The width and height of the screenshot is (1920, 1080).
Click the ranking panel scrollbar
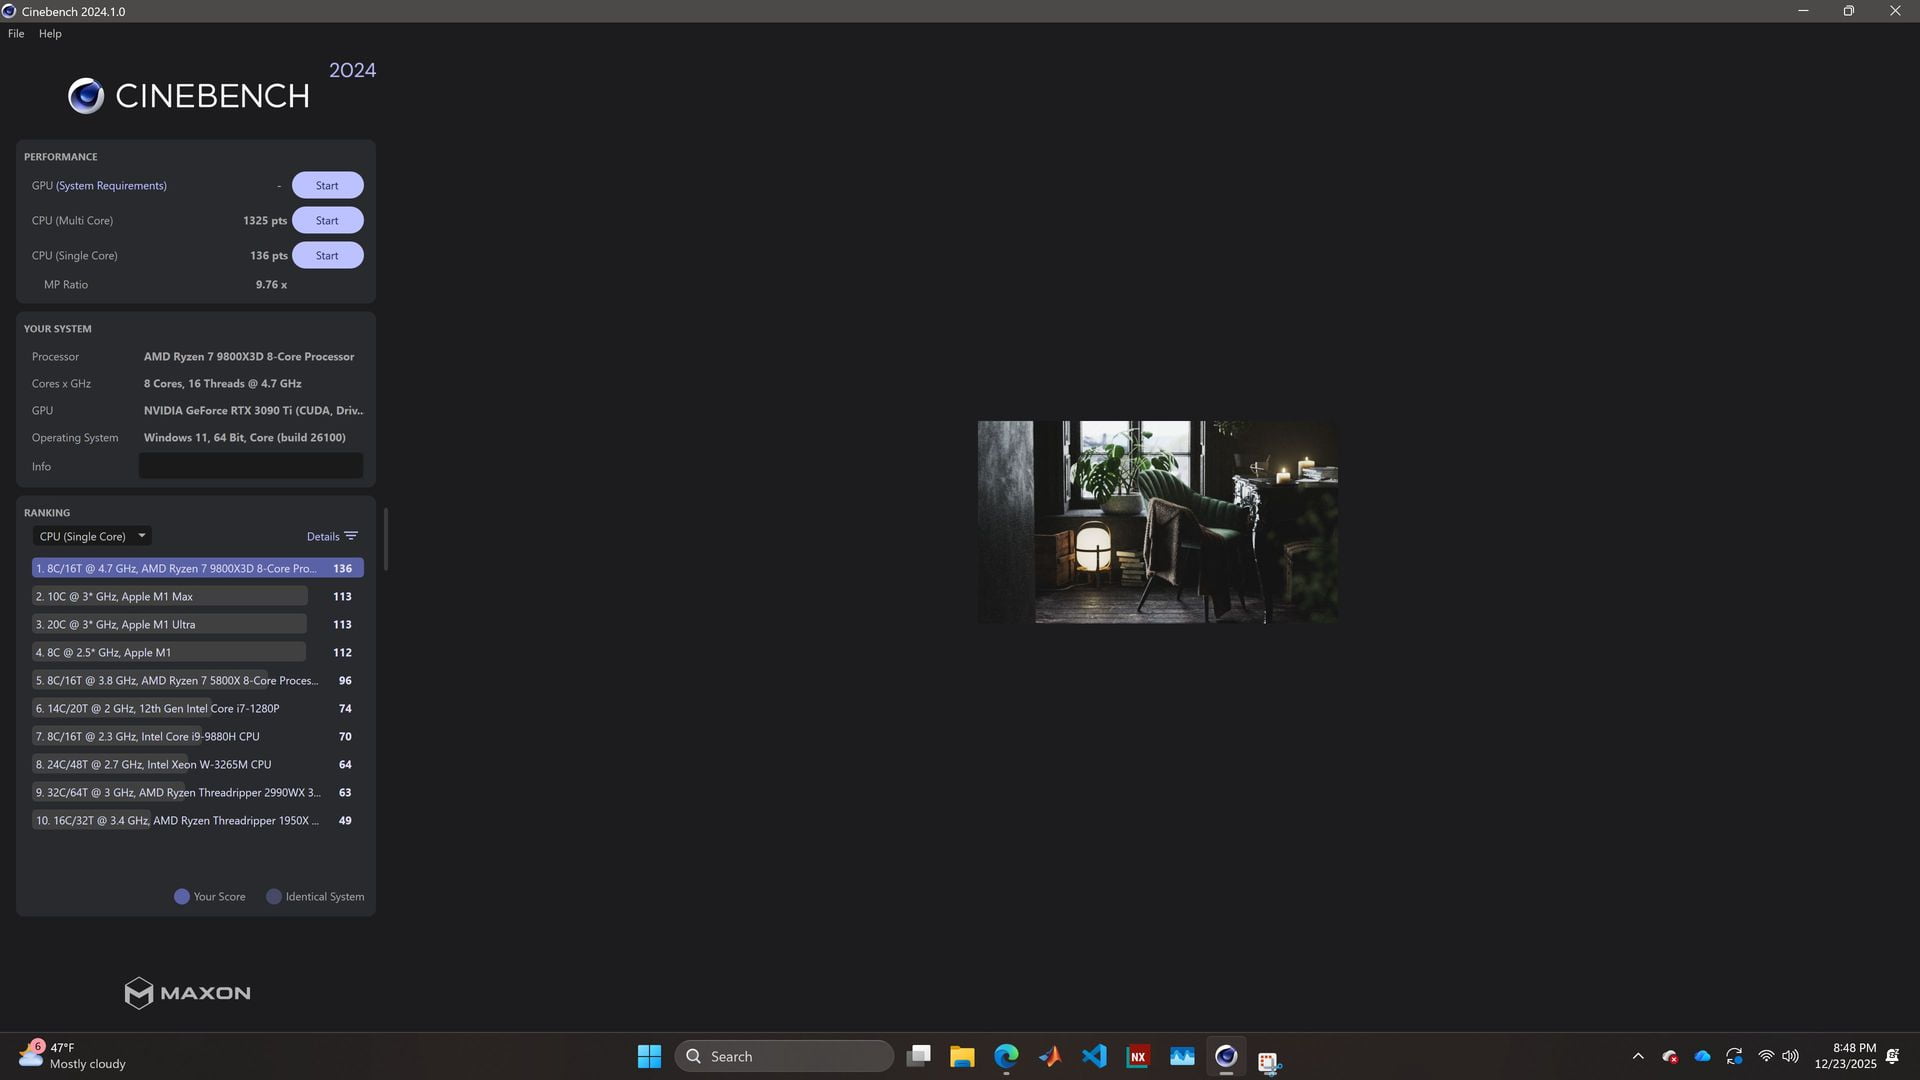(x=386, y=539)
